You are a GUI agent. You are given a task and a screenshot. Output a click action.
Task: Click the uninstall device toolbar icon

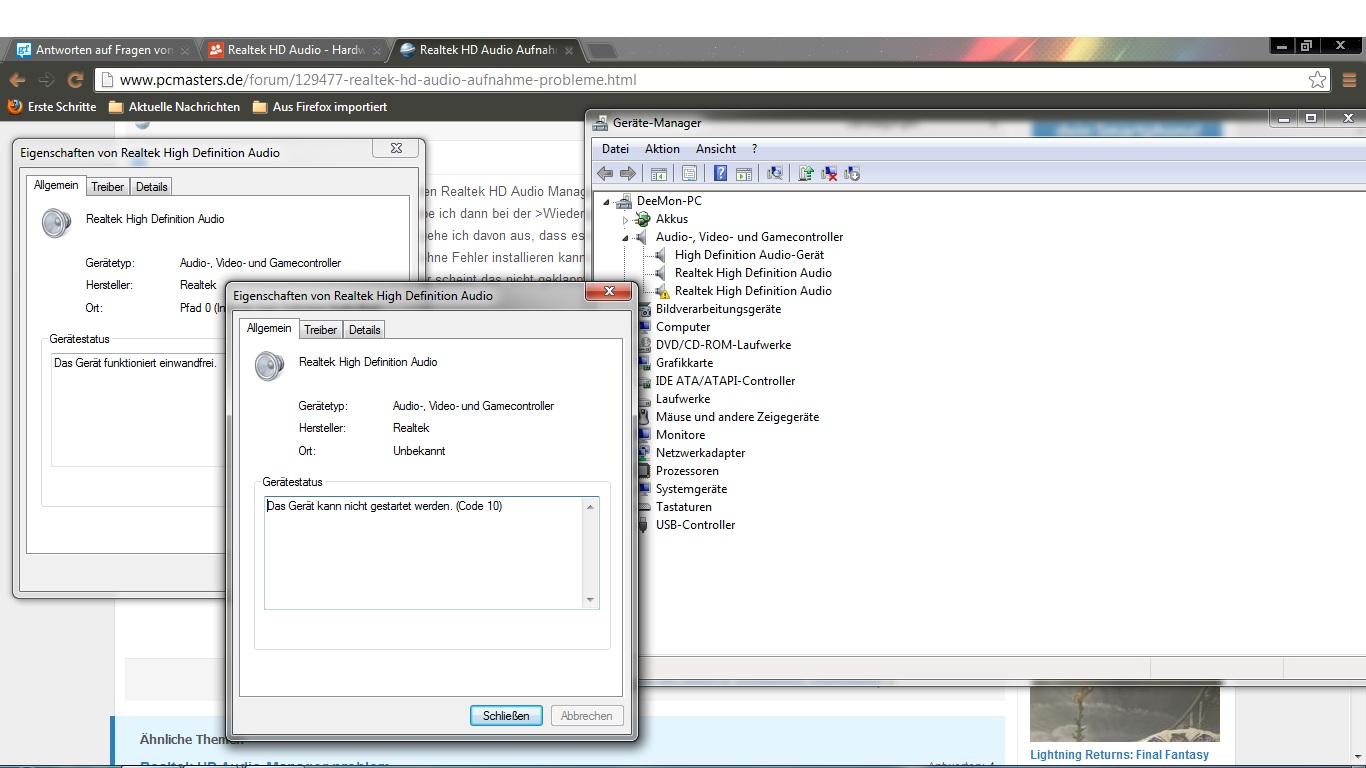coord(829,173)
